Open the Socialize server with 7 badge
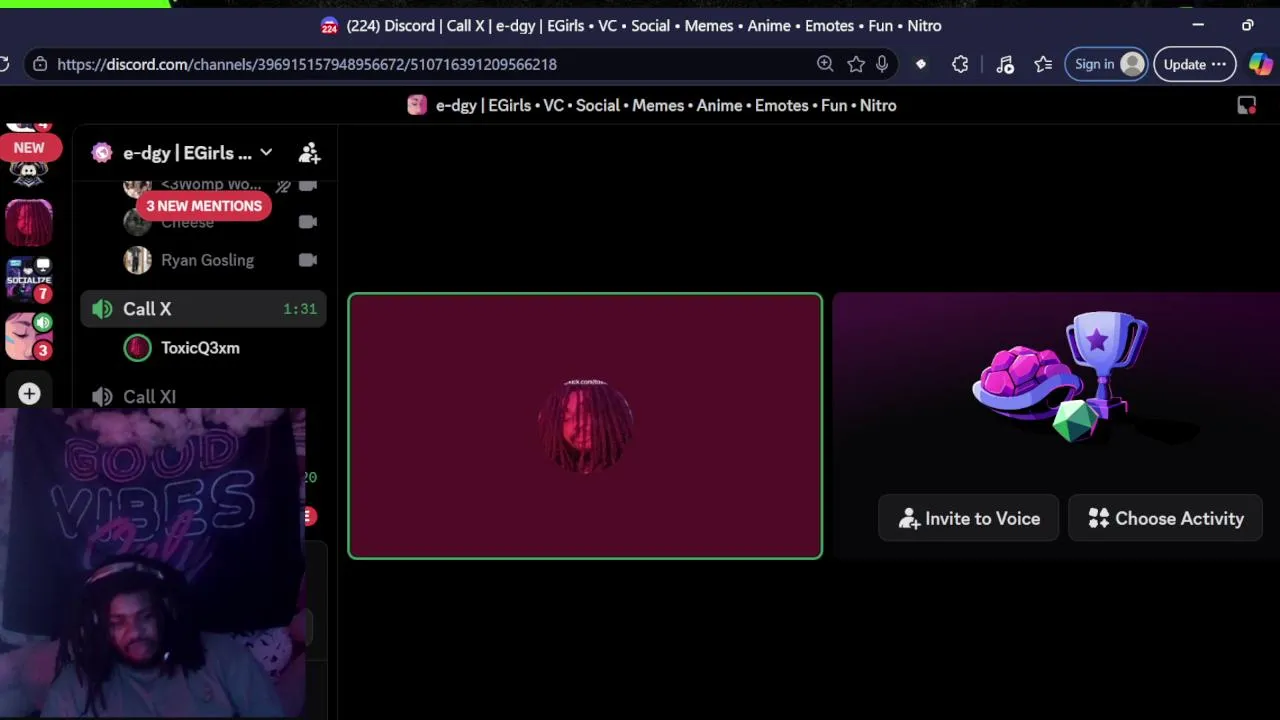The height and width of the screenshot is (720, 1280). tap(29, 279)
